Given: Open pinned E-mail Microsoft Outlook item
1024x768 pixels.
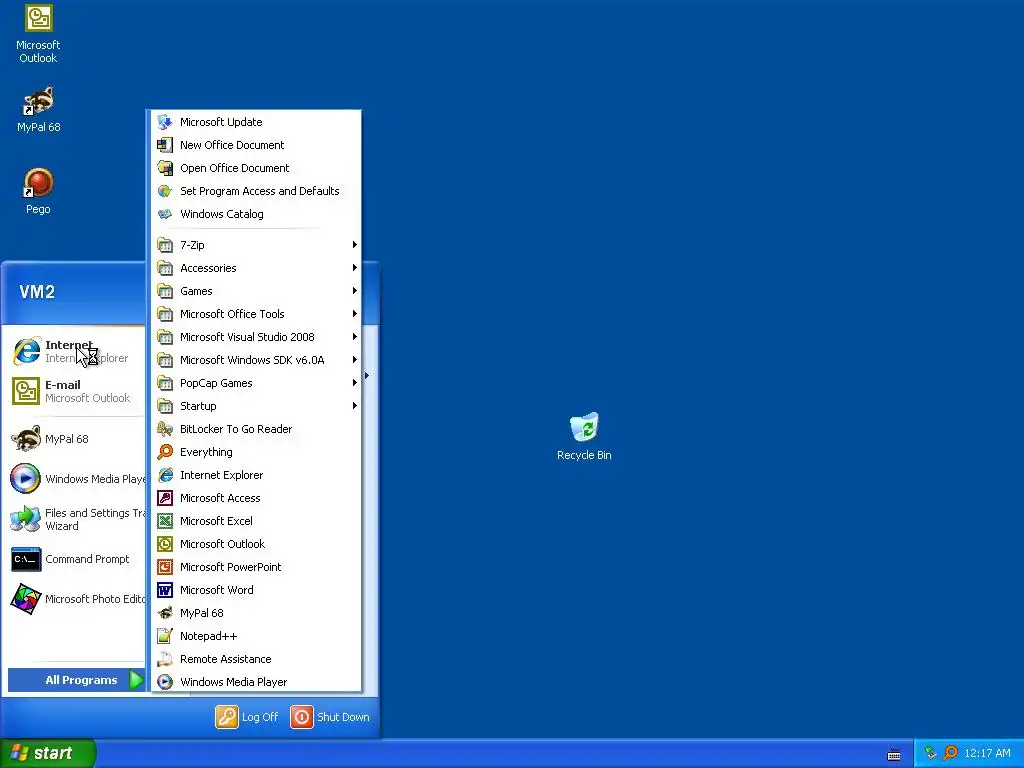Looking at the screenshot, I should (75, 391).
